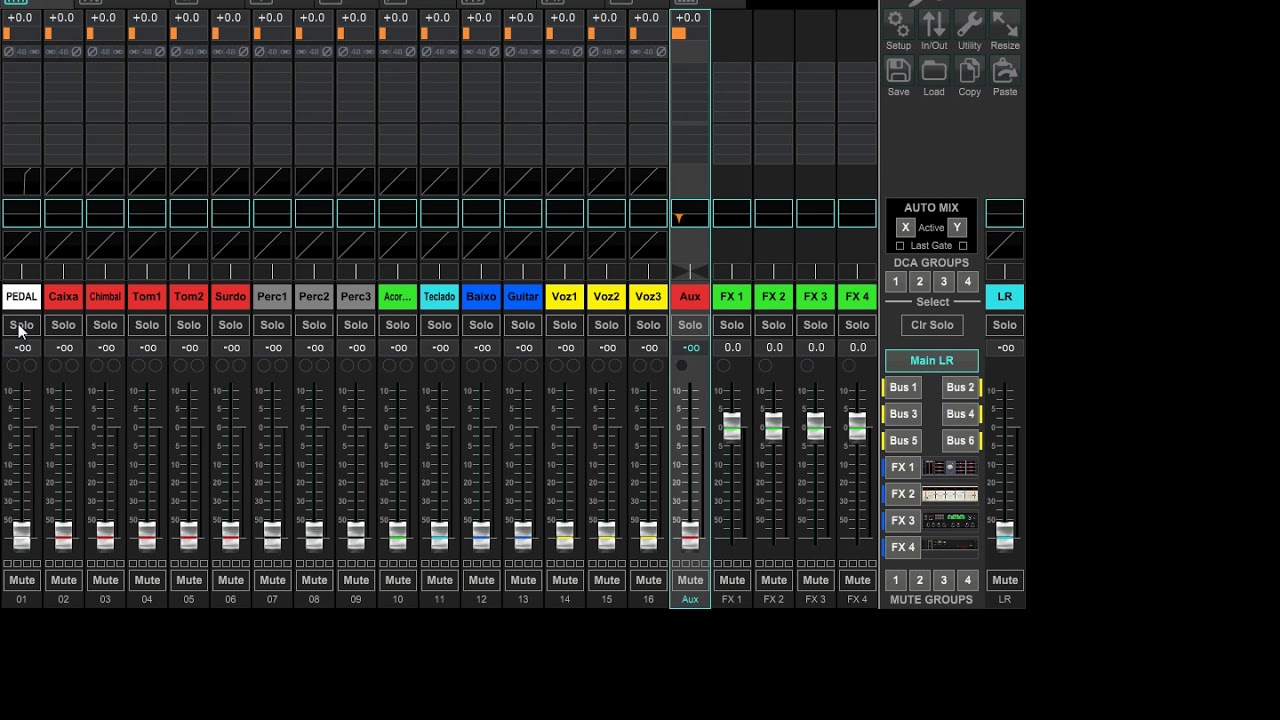The width and height of the screenshot is (1280, 720).
Task: Mute the LR main strip
Action: coord(1004,580)
